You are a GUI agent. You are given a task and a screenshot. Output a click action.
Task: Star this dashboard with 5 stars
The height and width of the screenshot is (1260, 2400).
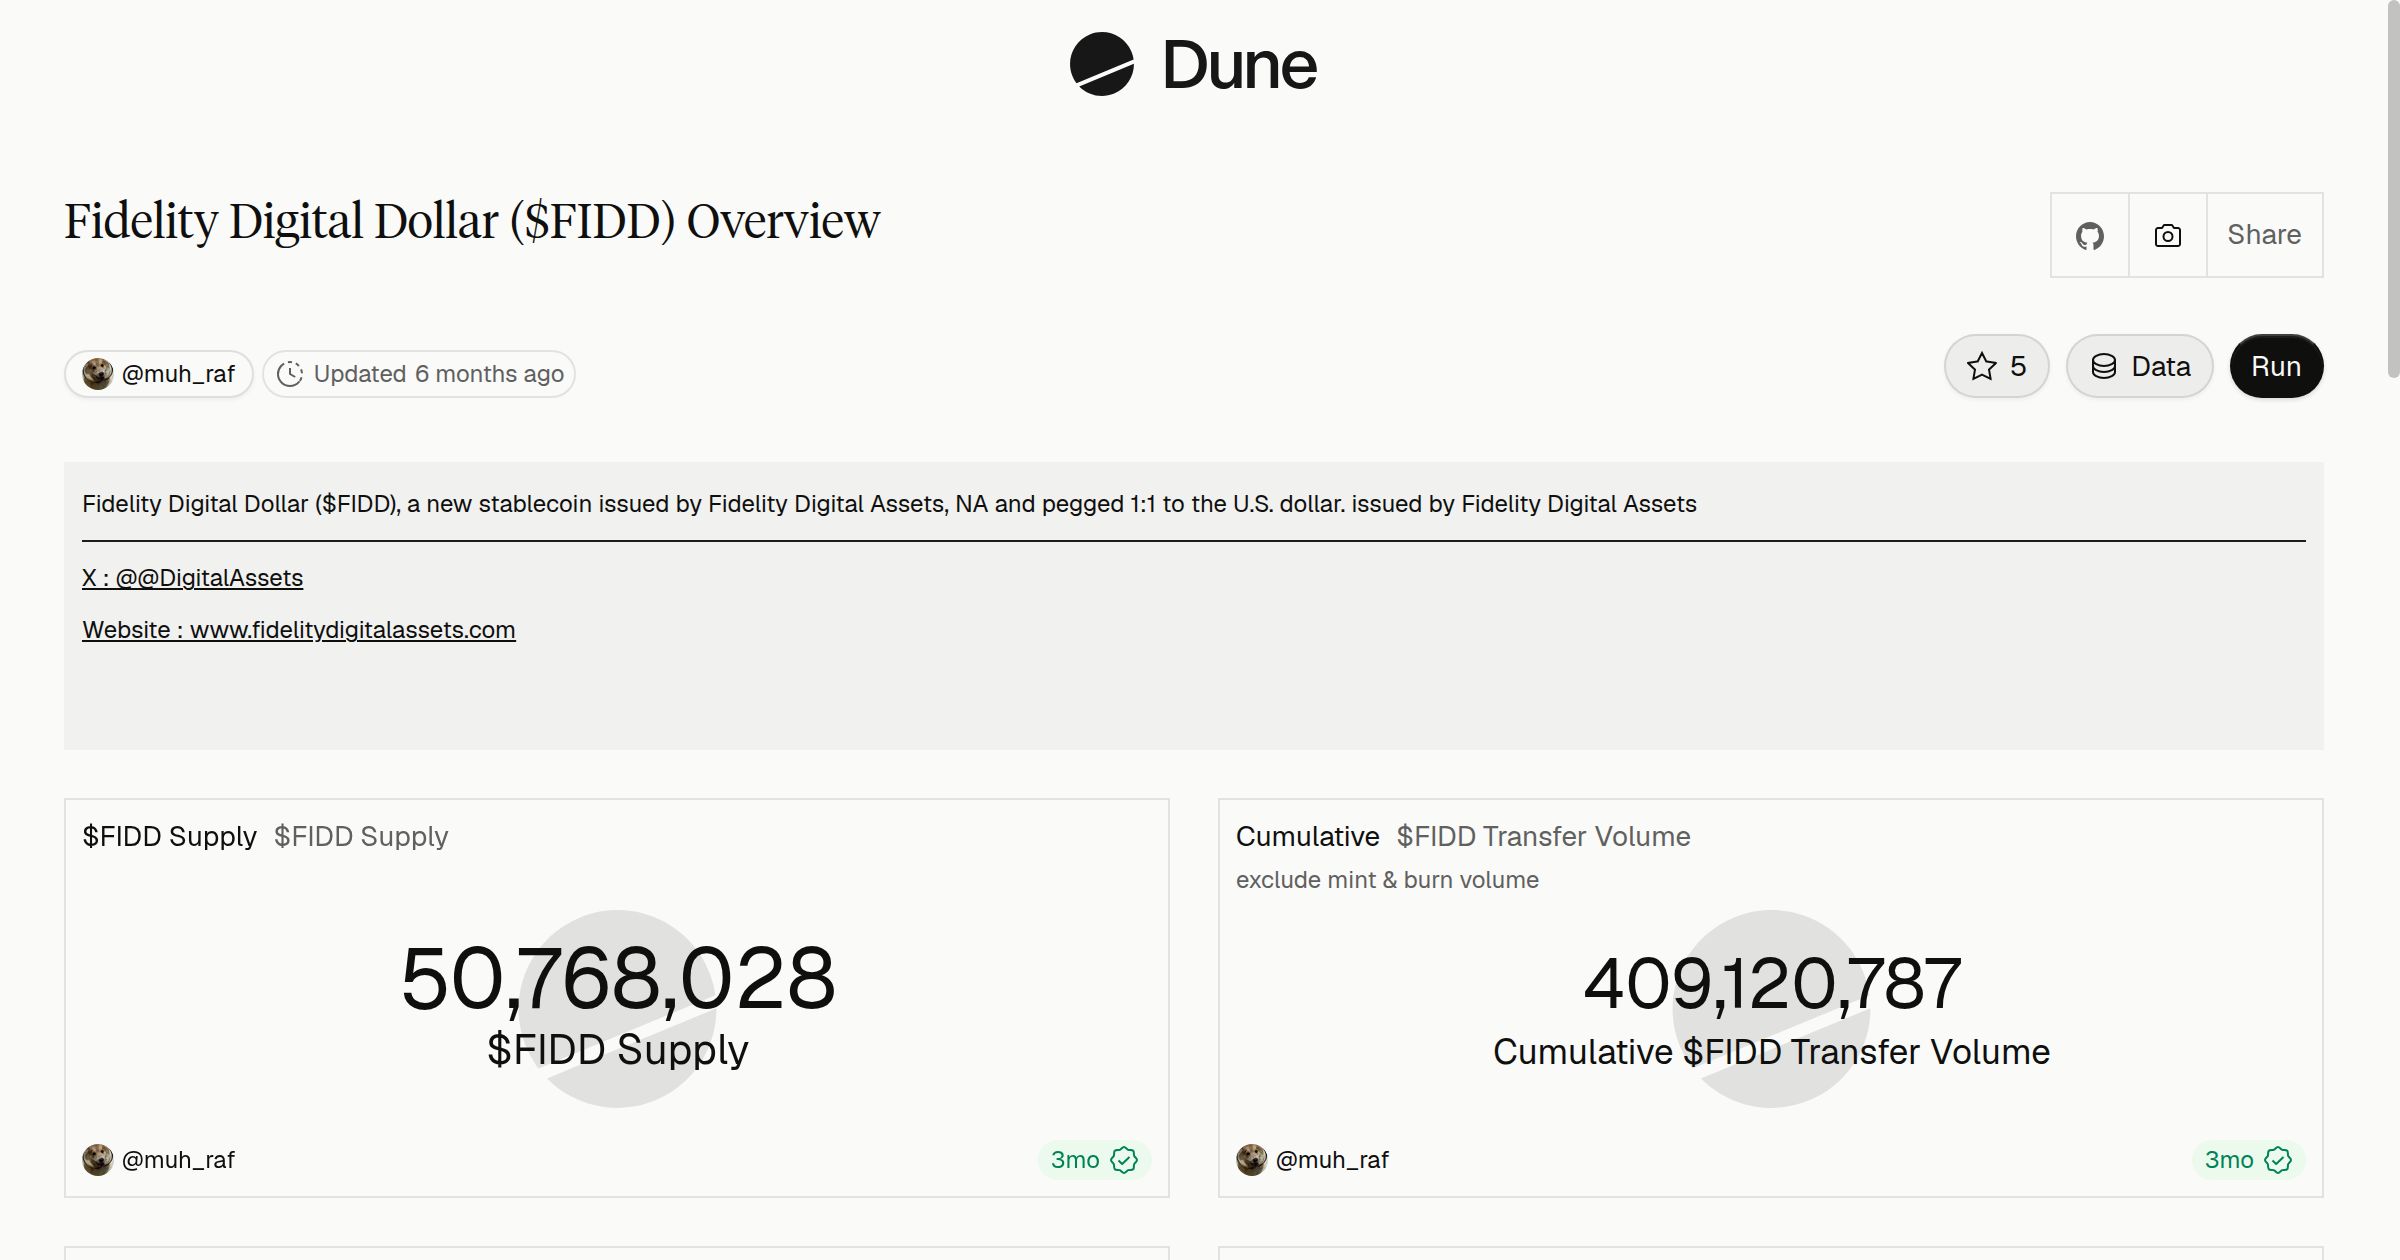tap(1996, 366)
